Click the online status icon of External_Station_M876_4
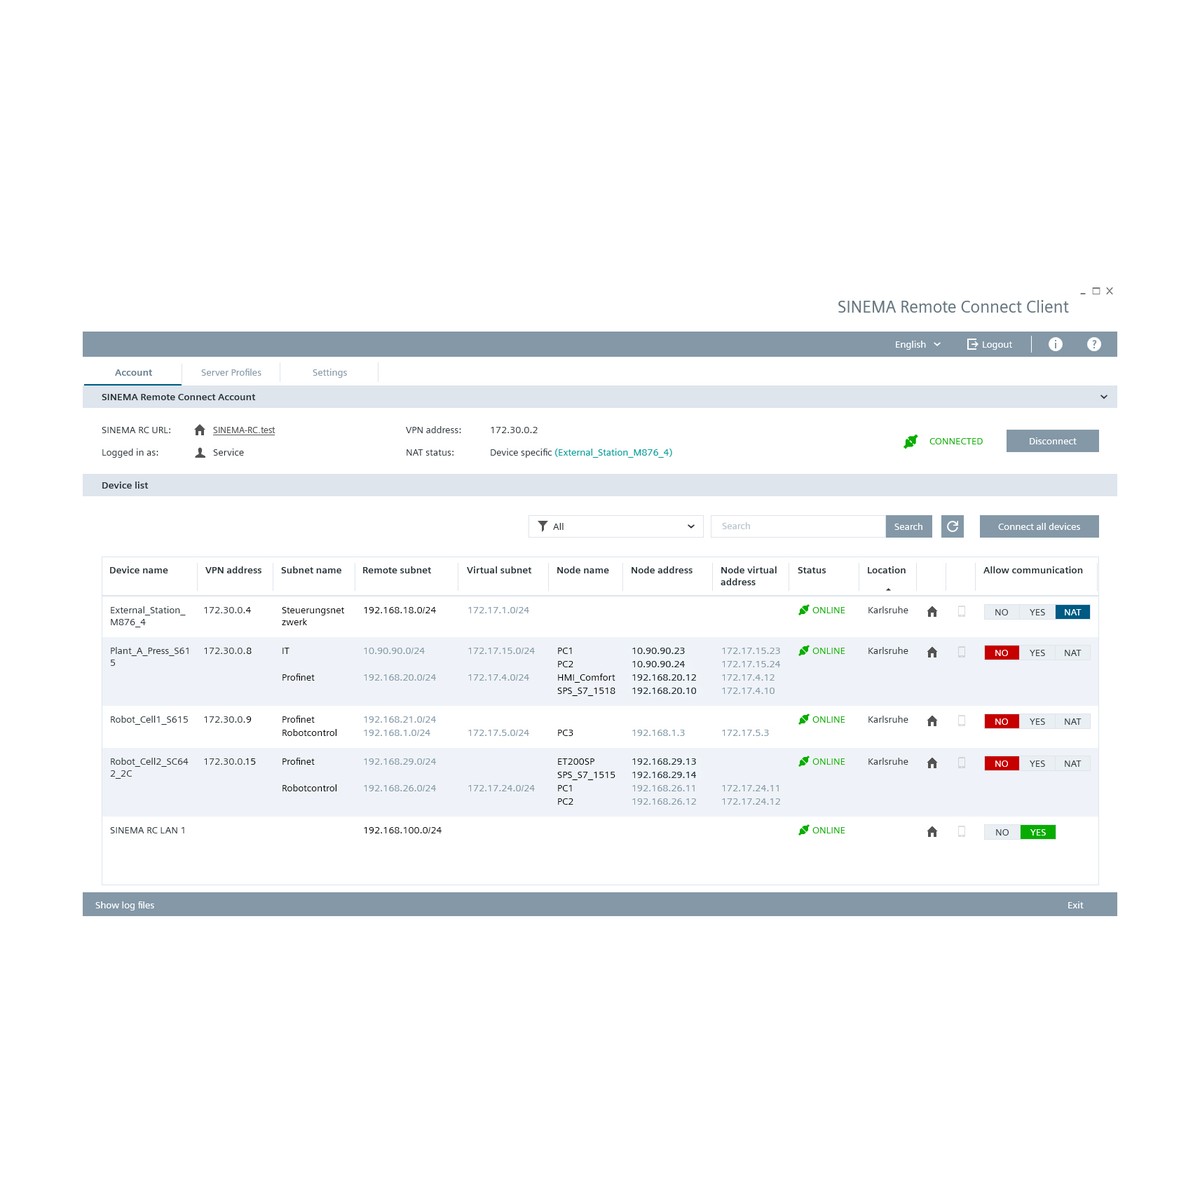The height and width of the screenshot is (1200, 1200). (x=804, y=610)
